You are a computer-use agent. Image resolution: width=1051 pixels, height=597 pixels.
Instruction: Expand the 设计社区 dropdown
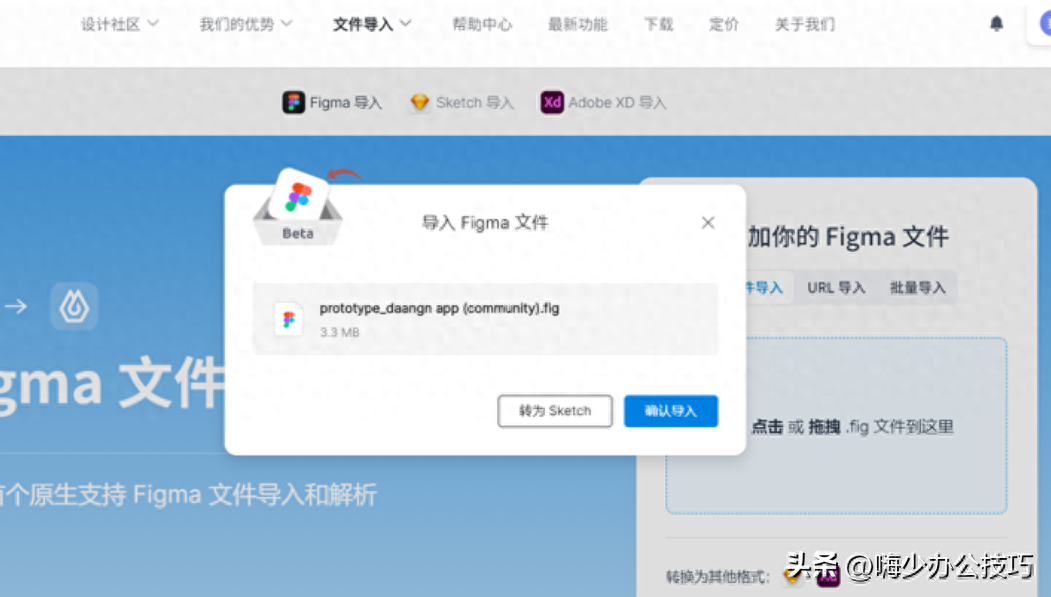[120, 24]
